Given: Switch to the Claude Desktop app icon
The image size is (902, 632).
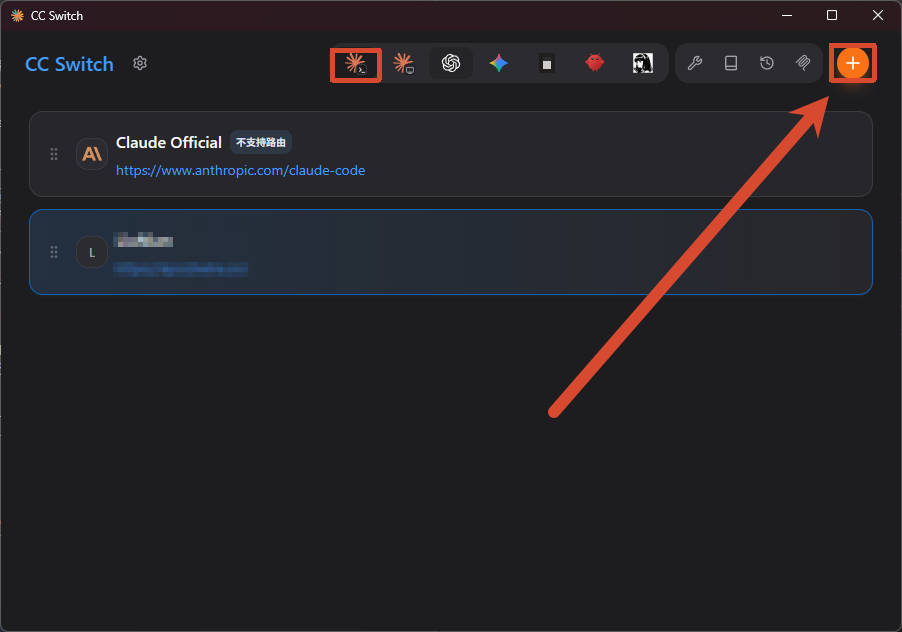Looking at the screenshot, I should 403,63.
